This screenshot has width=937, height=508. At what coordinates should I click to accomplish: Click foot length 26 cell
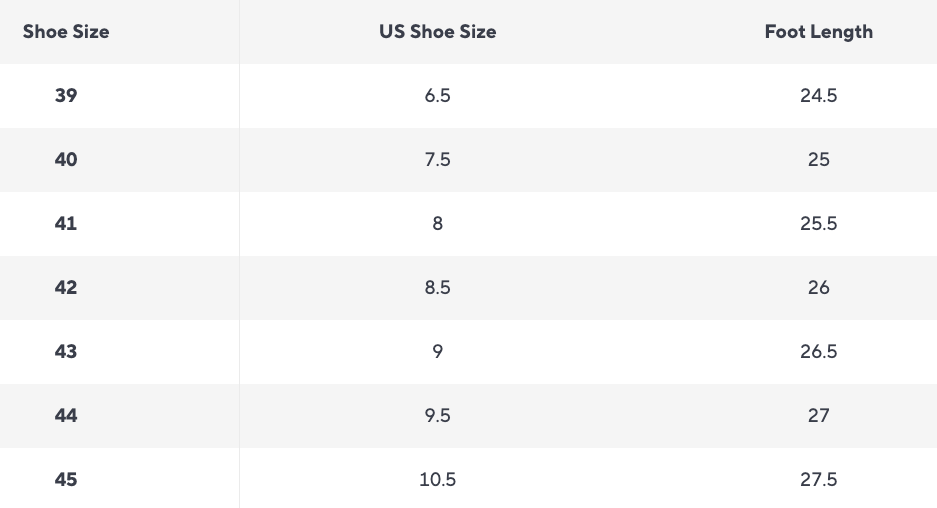pyautogui.click(x=818, y=288)
